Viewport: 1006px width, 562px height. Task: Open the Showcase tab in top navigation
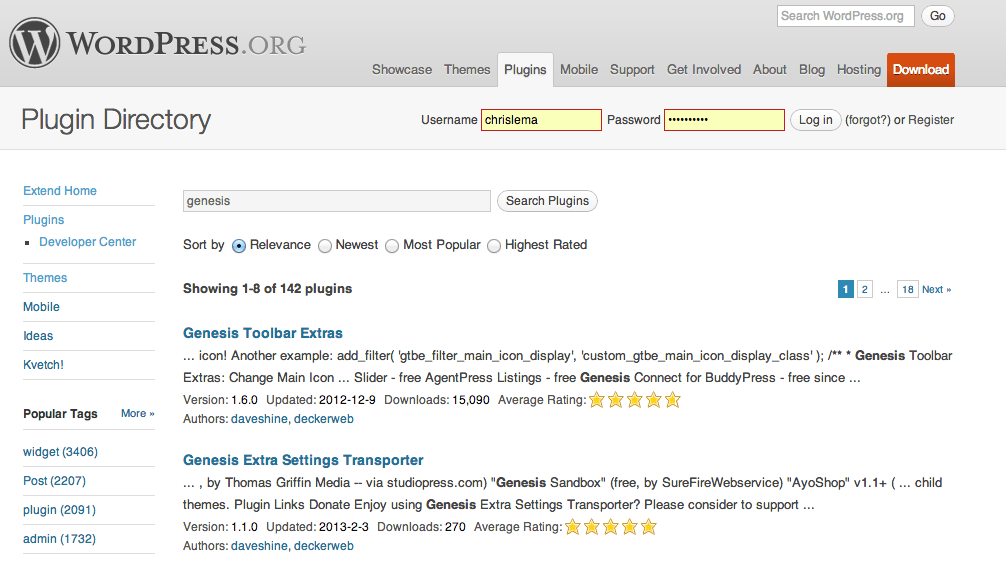[402, 70]
